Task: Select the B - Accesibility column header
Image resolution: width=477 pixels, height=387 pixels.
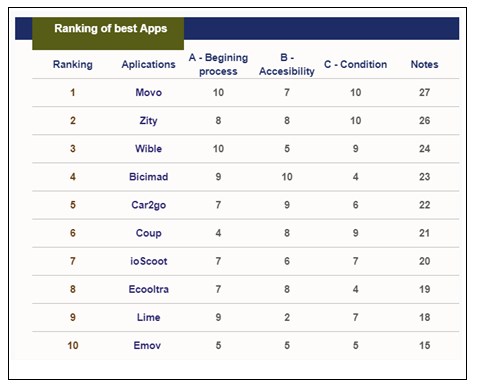Action: coord(287,64)
